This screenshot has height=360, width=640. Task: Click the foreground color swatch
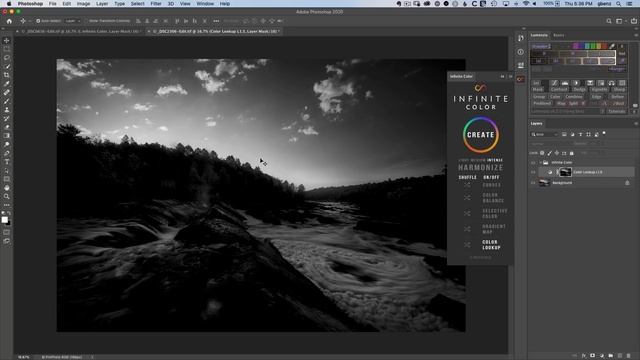point(4,220)
